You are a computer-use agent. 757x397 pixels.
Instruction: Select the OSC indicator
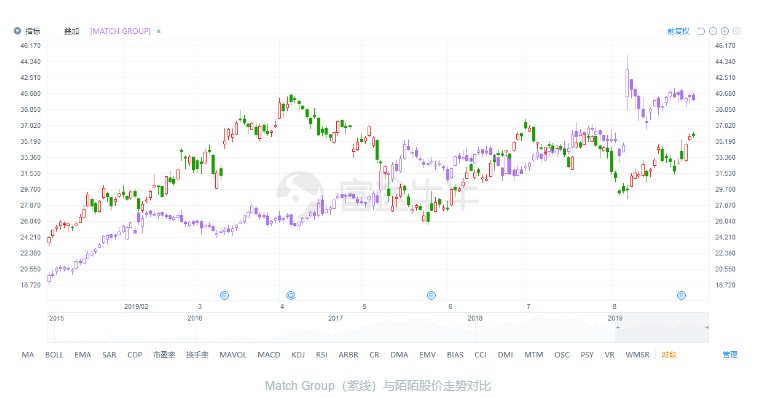pos(562,354)
